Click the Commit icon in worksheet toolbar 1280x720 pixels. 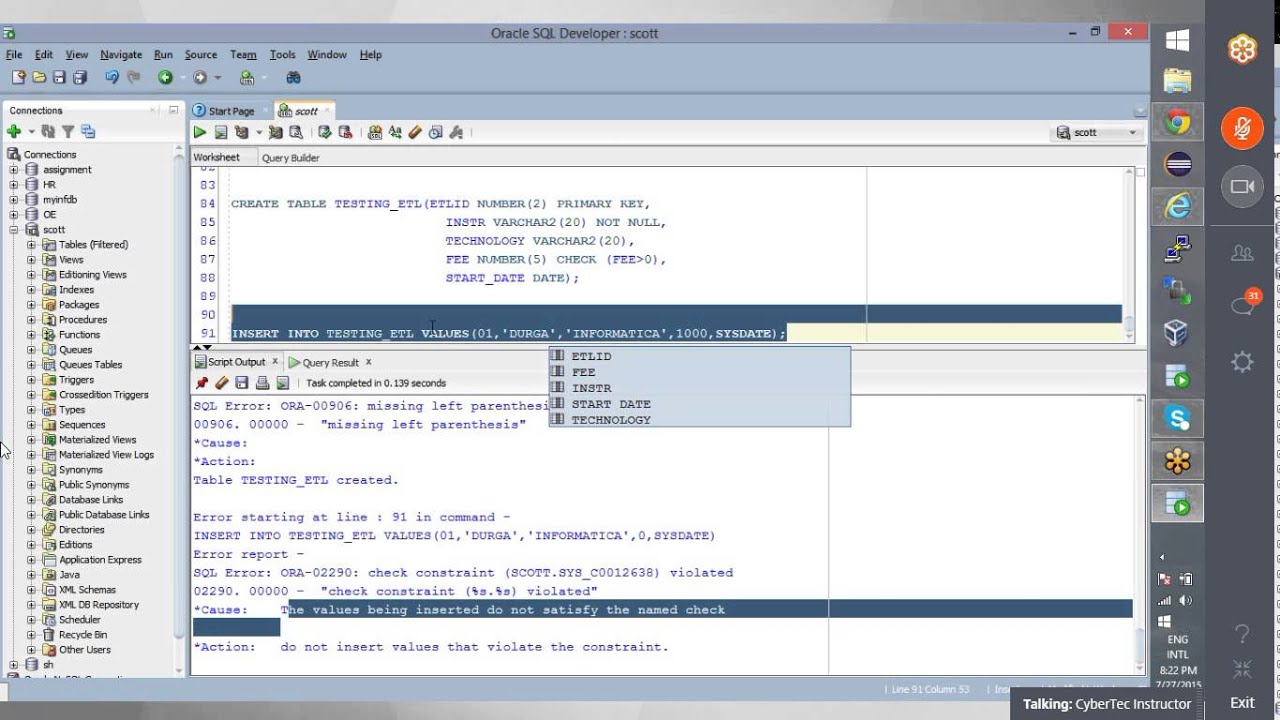coord(325,132)
